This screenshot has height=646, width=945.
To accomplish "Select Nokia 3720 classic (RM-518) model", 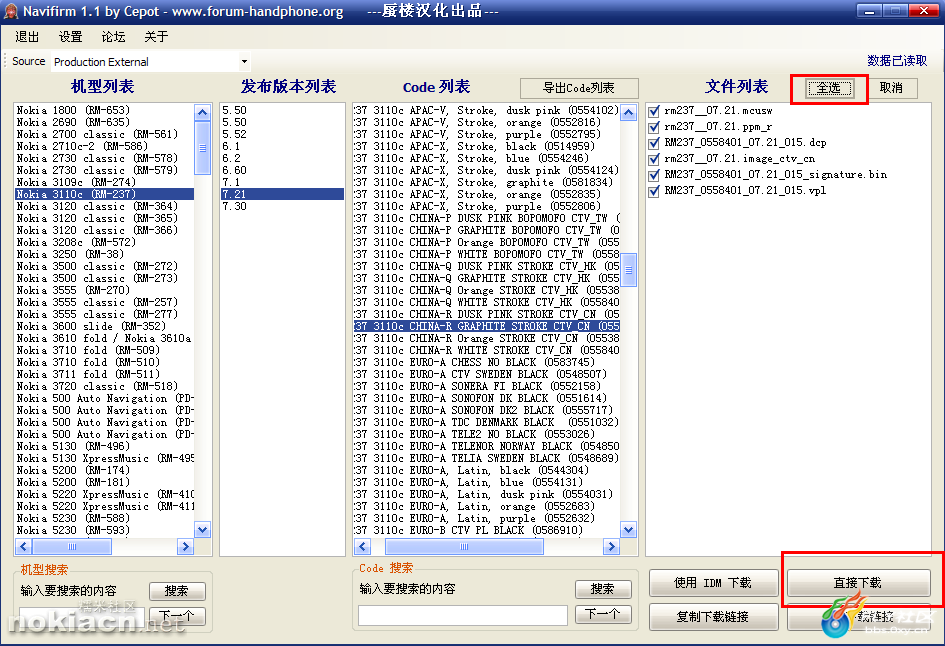I will tap(104, 386).
